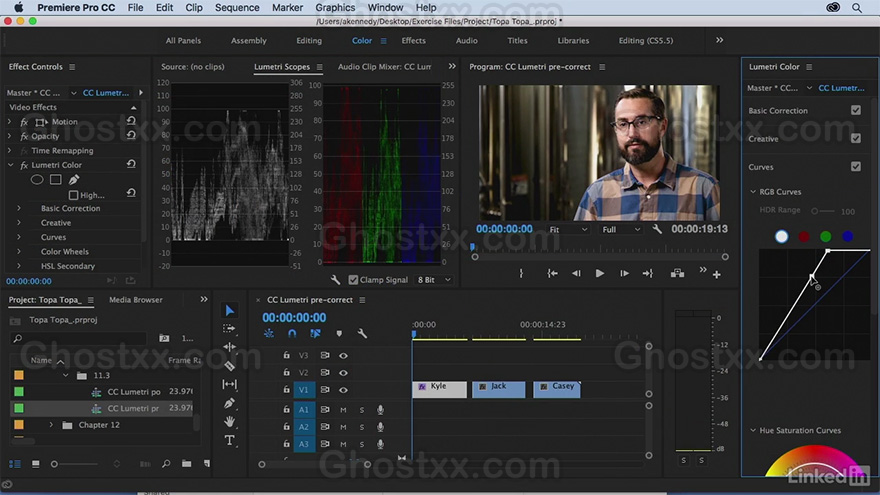The height and width of the screenshot is (495, 880).
Task: Expand Basic Correction in Effect Controls
Action: [19, 208]
